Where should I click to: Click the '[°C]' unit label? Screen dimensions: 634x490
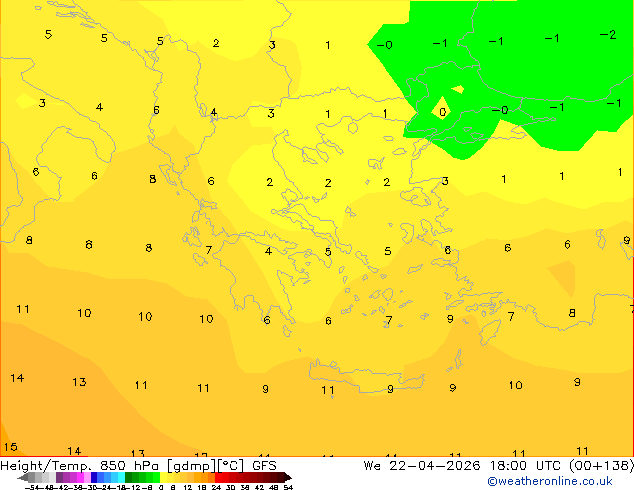[231, 465]
